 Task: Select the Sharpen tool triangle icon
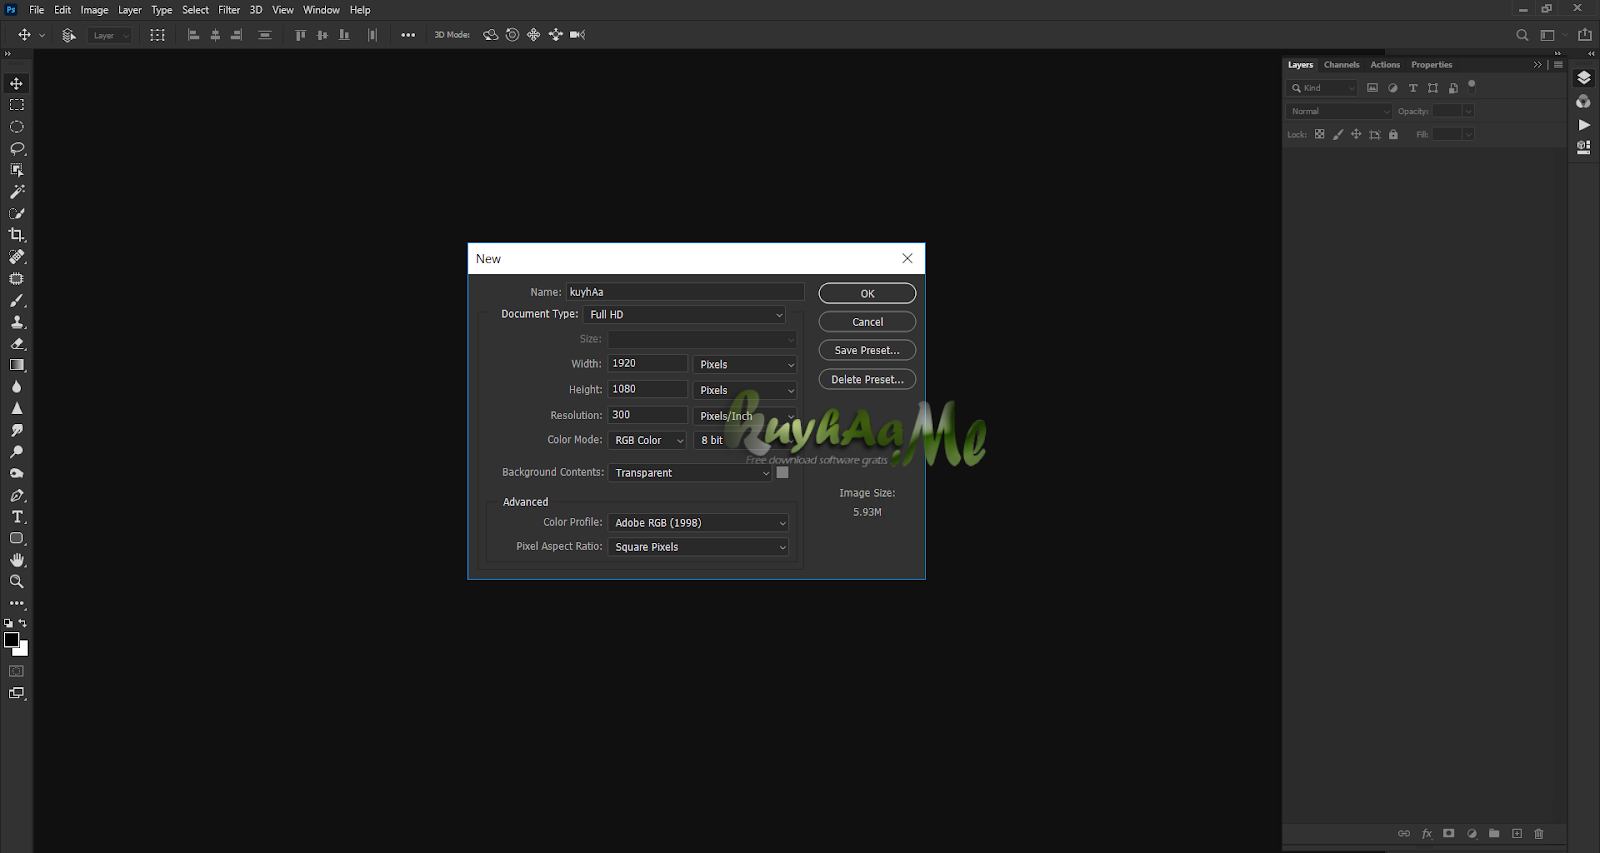click(x=17, y=408)
